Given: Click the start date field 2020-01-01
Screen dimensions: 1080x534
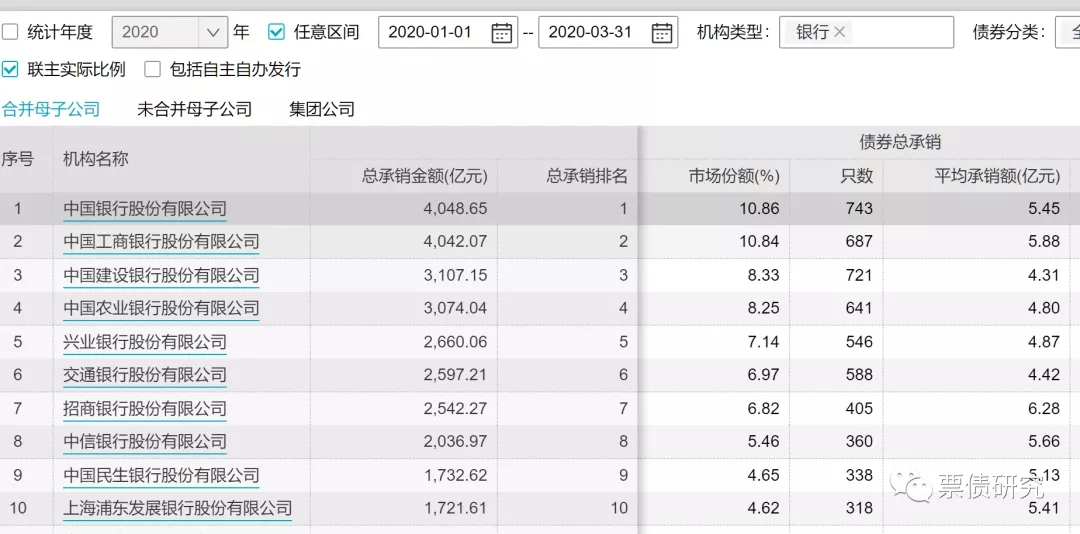Looking at the screenshot, I should point(448,32).
